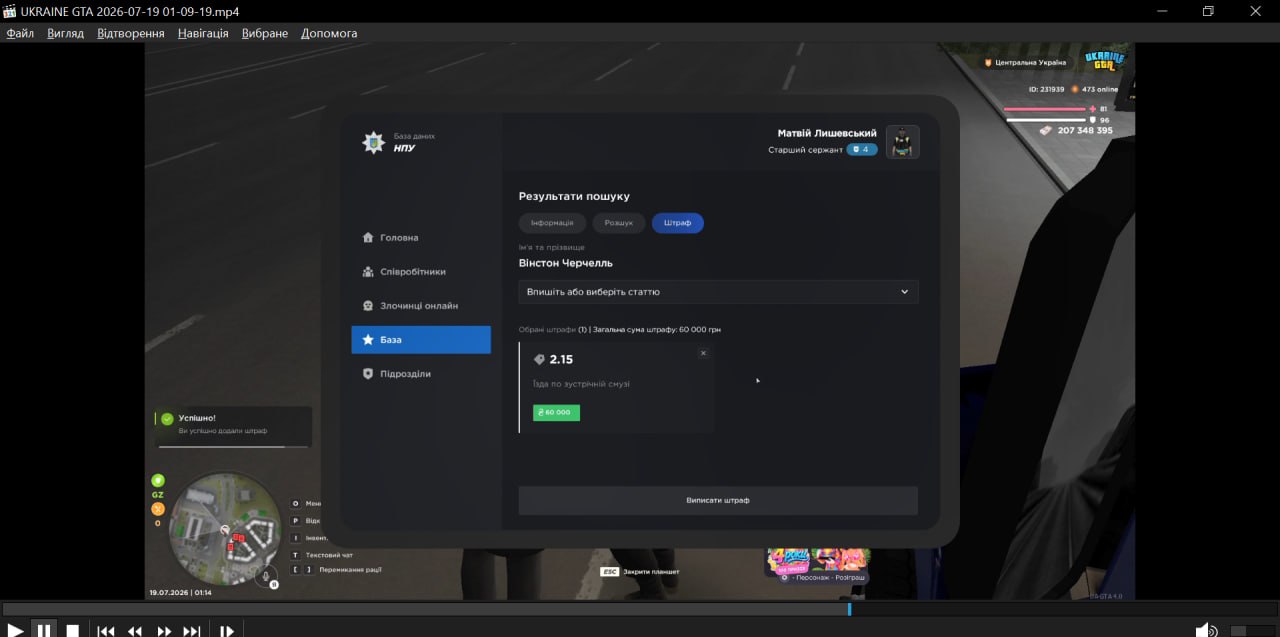Click the Центральна Україна server badge
Screen dimensions: 1280x637
tap(1026, 62)
